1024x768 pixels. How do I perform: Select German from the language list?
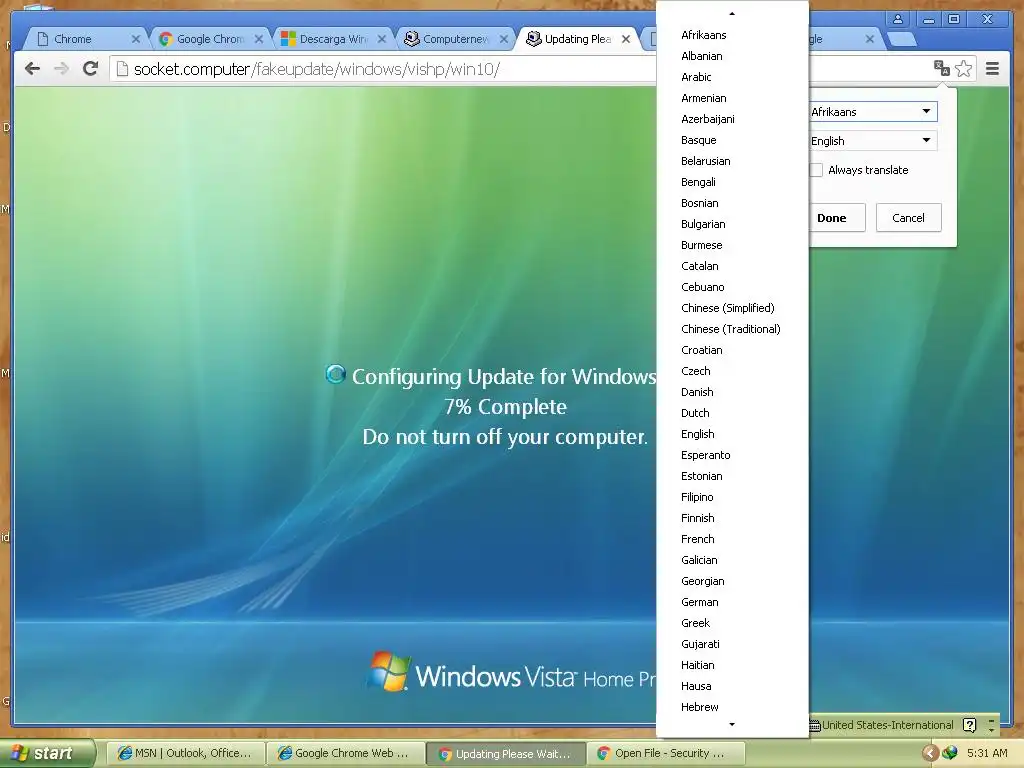(x=732, y=602)
